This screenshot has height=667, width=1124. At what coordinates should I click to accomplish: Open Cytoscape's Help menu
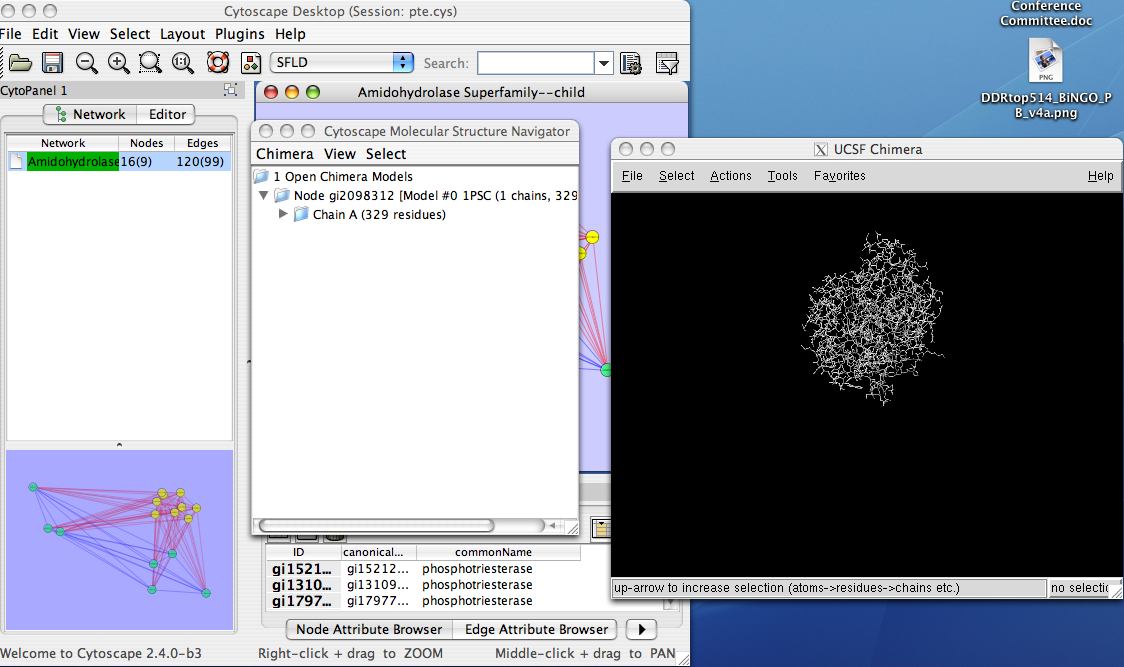pyautogui.click(x=290, y=34)
